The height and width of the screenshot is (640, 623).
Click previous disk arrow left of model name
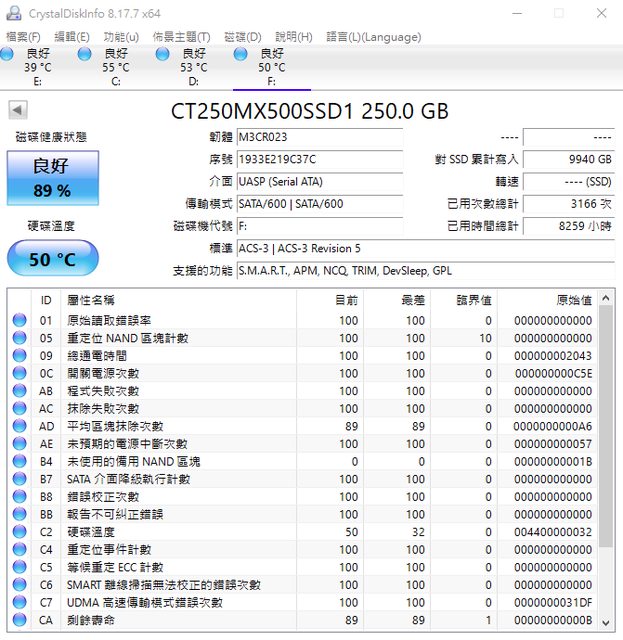(x=17, y=109)
